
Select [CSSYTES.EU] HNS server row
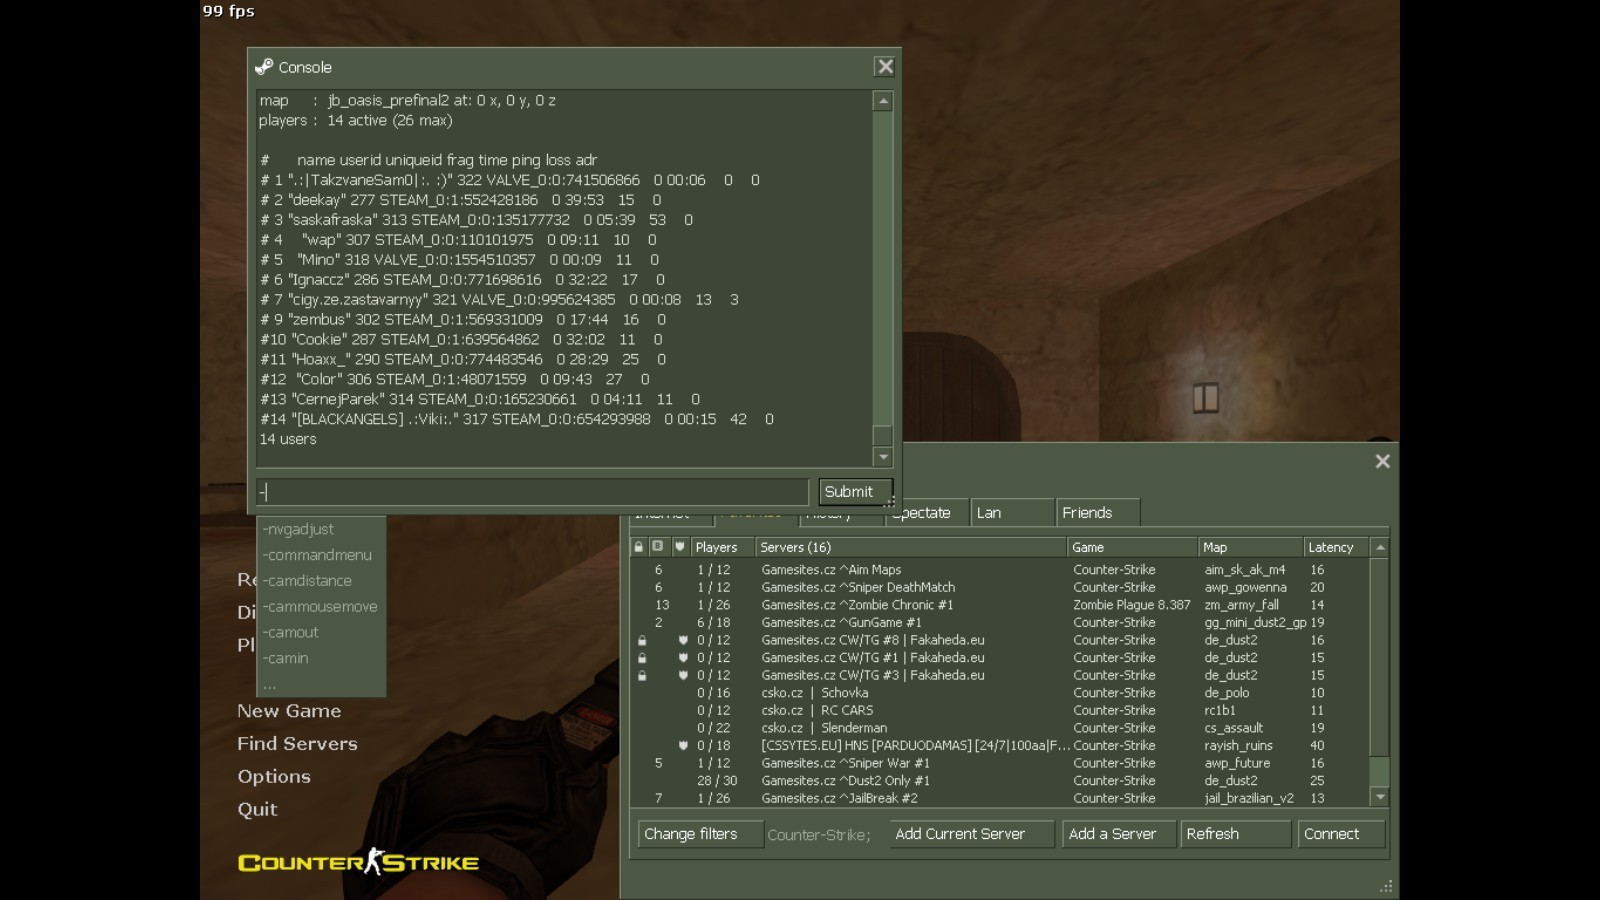coord(1000,745)
